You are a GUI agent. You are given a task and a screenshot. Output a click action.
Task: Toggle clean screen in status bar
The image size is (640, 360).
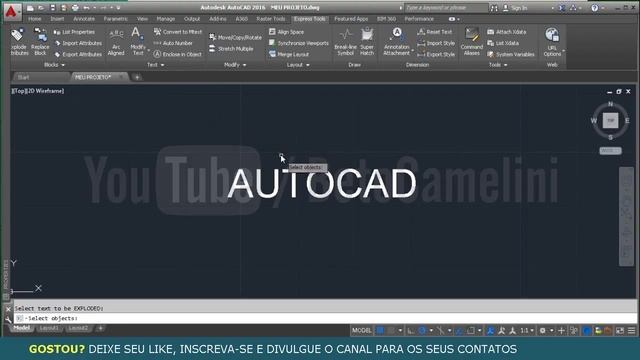point(620,331)
